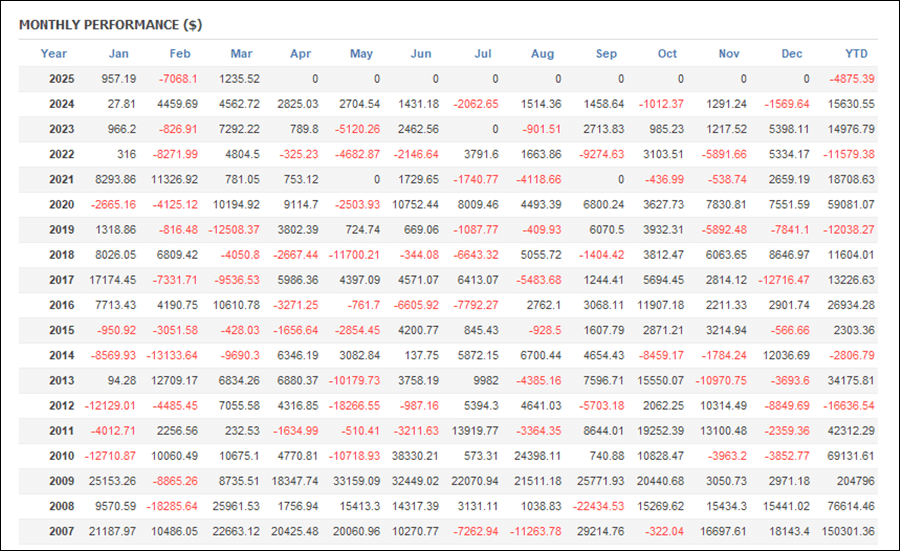Click the Year column header
900x551 pixels.
click(x=53, y=53)
